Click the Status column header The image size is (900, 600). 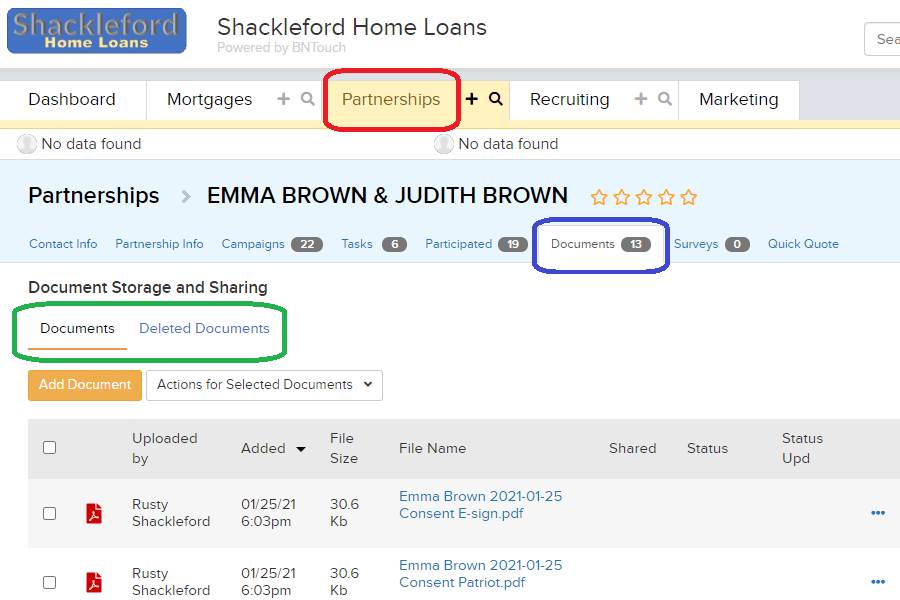(707, 448)
